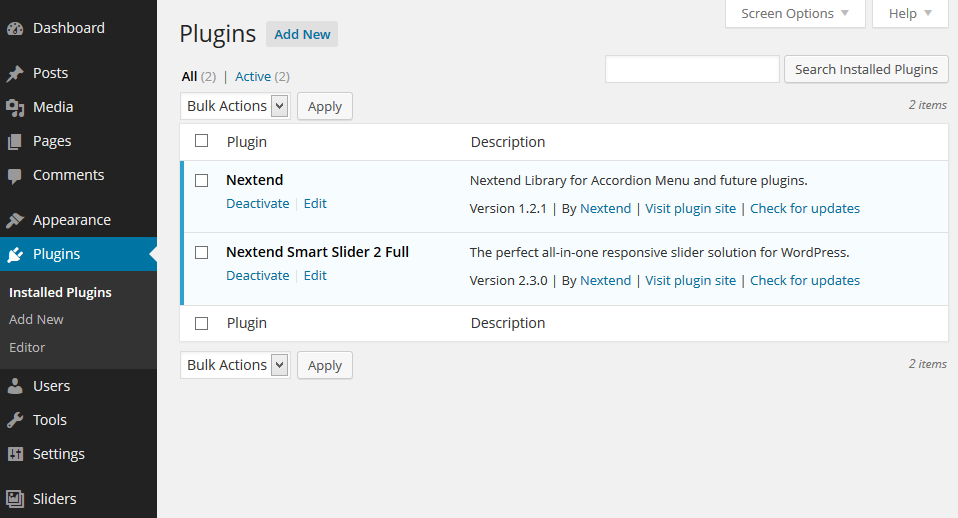The image size is (958, 518).
Task: Click the Nextend Smart Slider 2 Full title
Action: [318, 252]
